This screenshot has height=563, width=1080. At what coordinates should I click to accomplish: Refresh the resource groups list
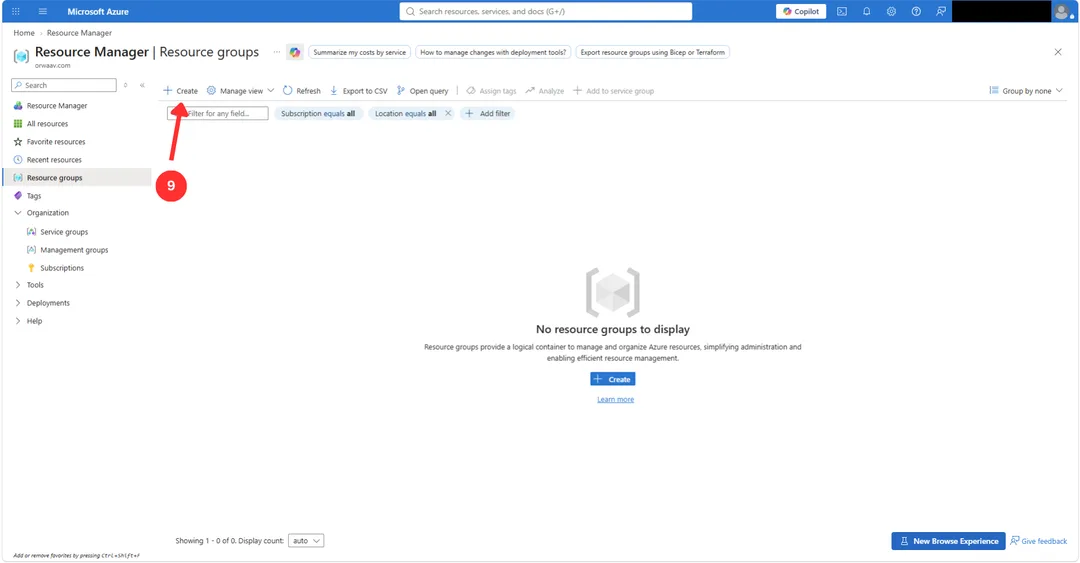(x=302, y=91)
